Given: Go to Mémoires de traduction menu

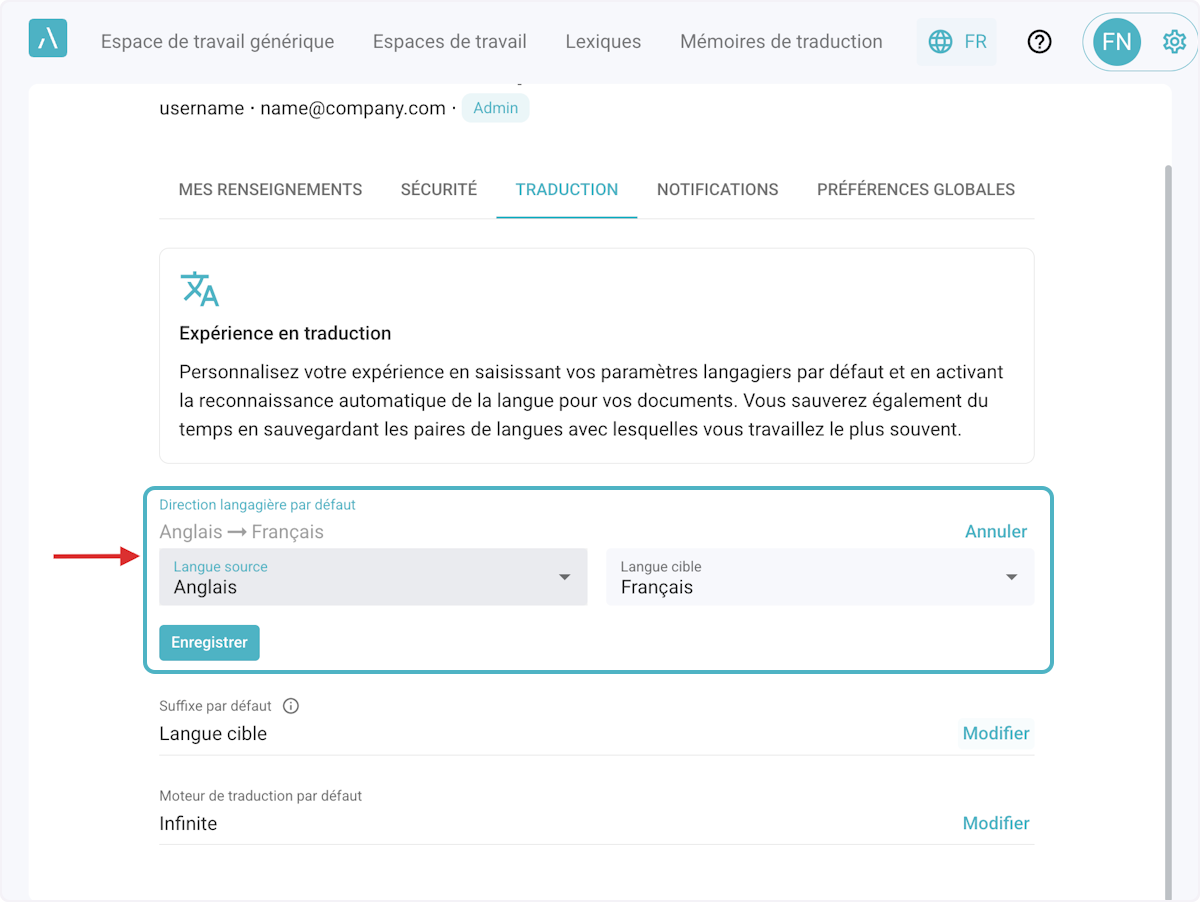Looking at the screenshot, I should (x=781, y=42).
